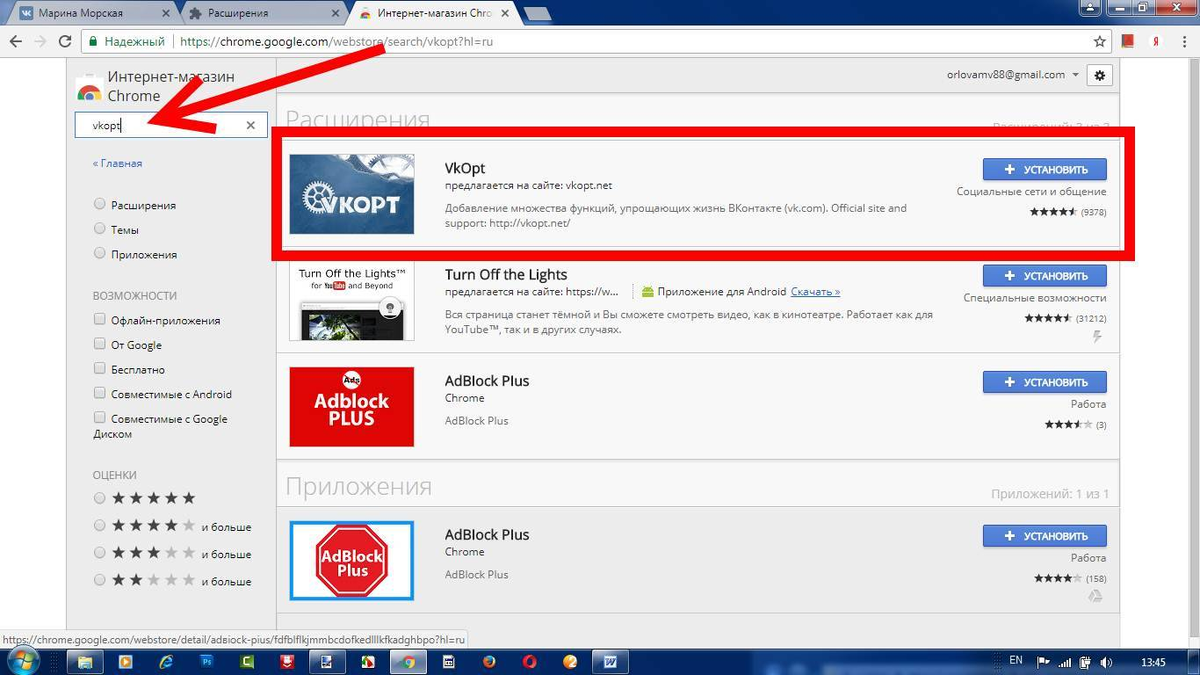Go back with the browser back arrow

15,42
